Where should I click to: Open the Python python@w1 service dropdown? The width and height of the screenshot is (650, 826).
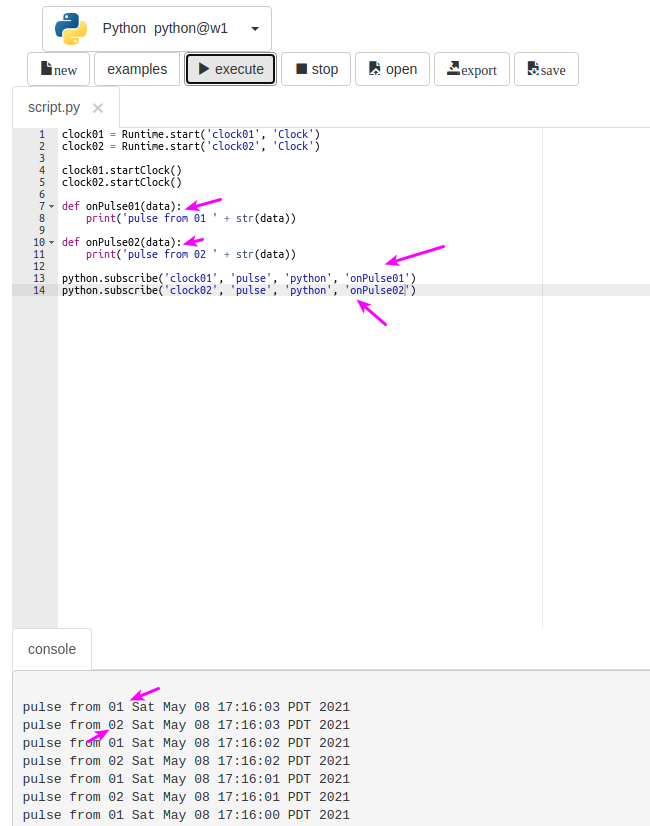click(x=157, y=28)
